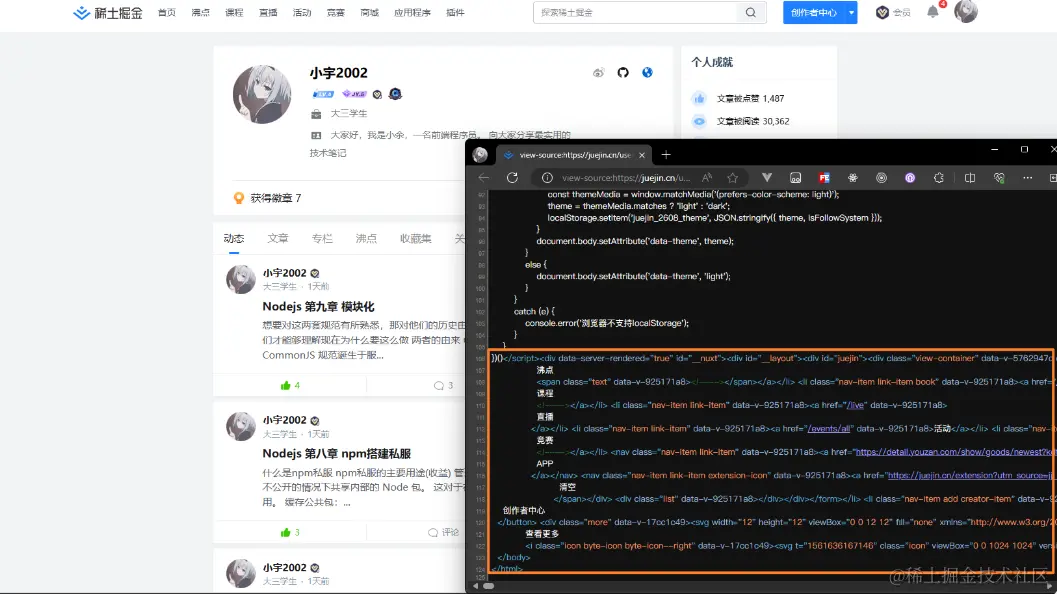Open the notification bell

tap(933, 11)
